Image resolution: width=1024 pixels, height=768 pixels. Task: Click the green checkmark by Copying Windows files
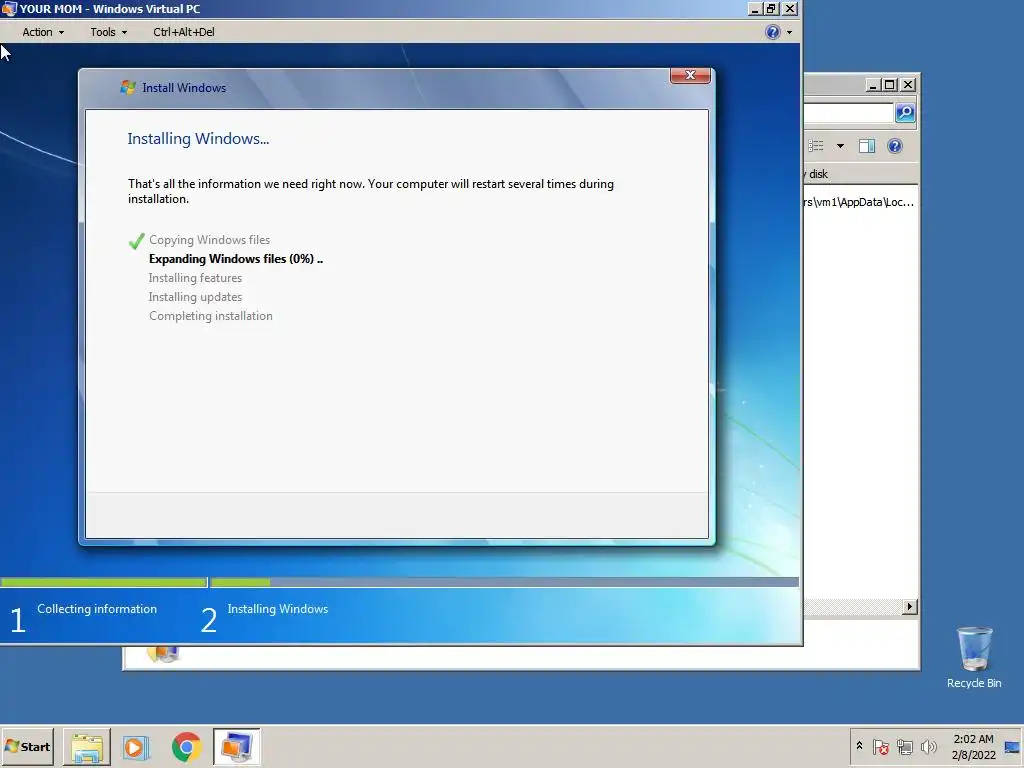coord(136,241)
